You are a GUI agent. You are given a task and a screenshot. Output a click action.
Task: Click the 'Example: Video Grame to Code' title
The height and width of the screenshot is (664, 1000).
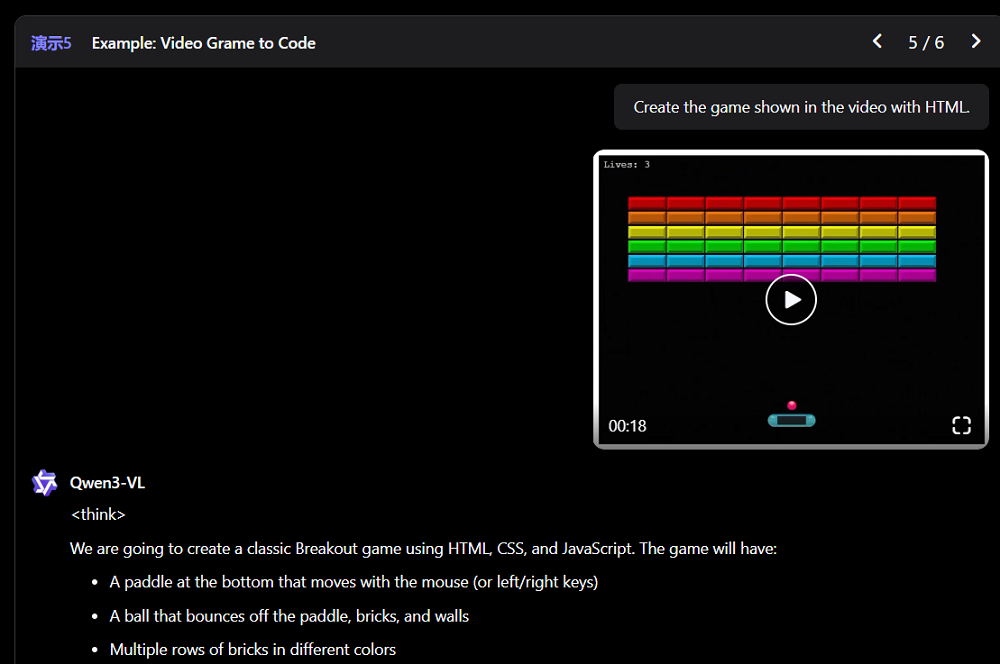click(x=203, y=43)
